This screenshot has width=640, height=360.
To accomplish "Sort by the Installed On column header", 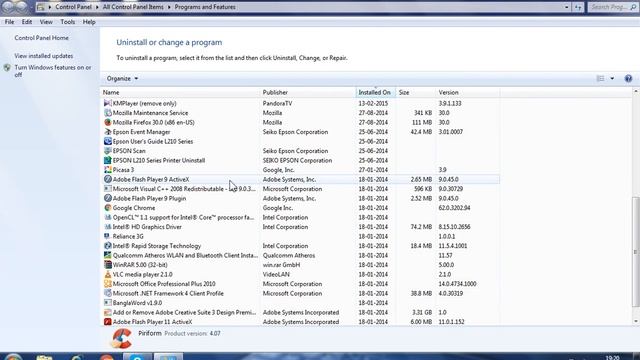I will coord(376,93).
